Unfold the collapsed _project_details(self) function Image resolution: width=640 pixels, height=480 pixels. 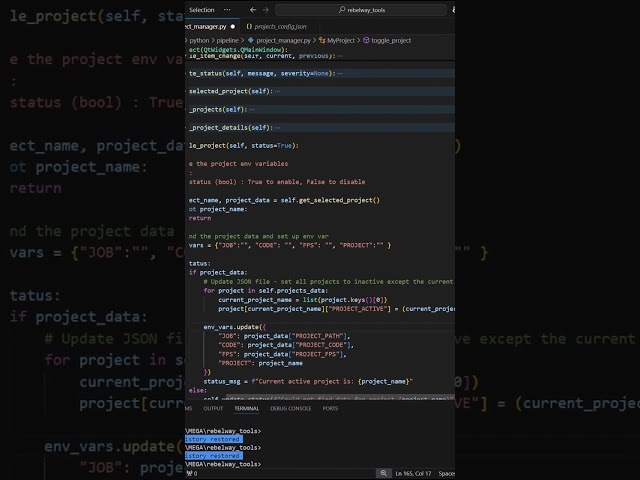(x=278, y=128)
